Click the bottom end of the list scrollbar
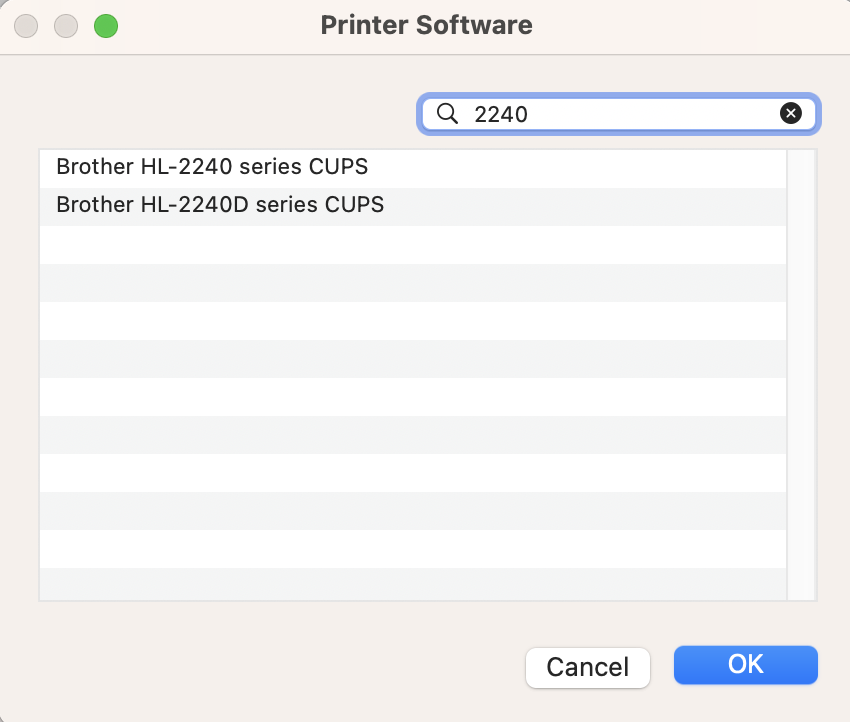The width and height of the screenshot is (850, 722). (801, 590)
